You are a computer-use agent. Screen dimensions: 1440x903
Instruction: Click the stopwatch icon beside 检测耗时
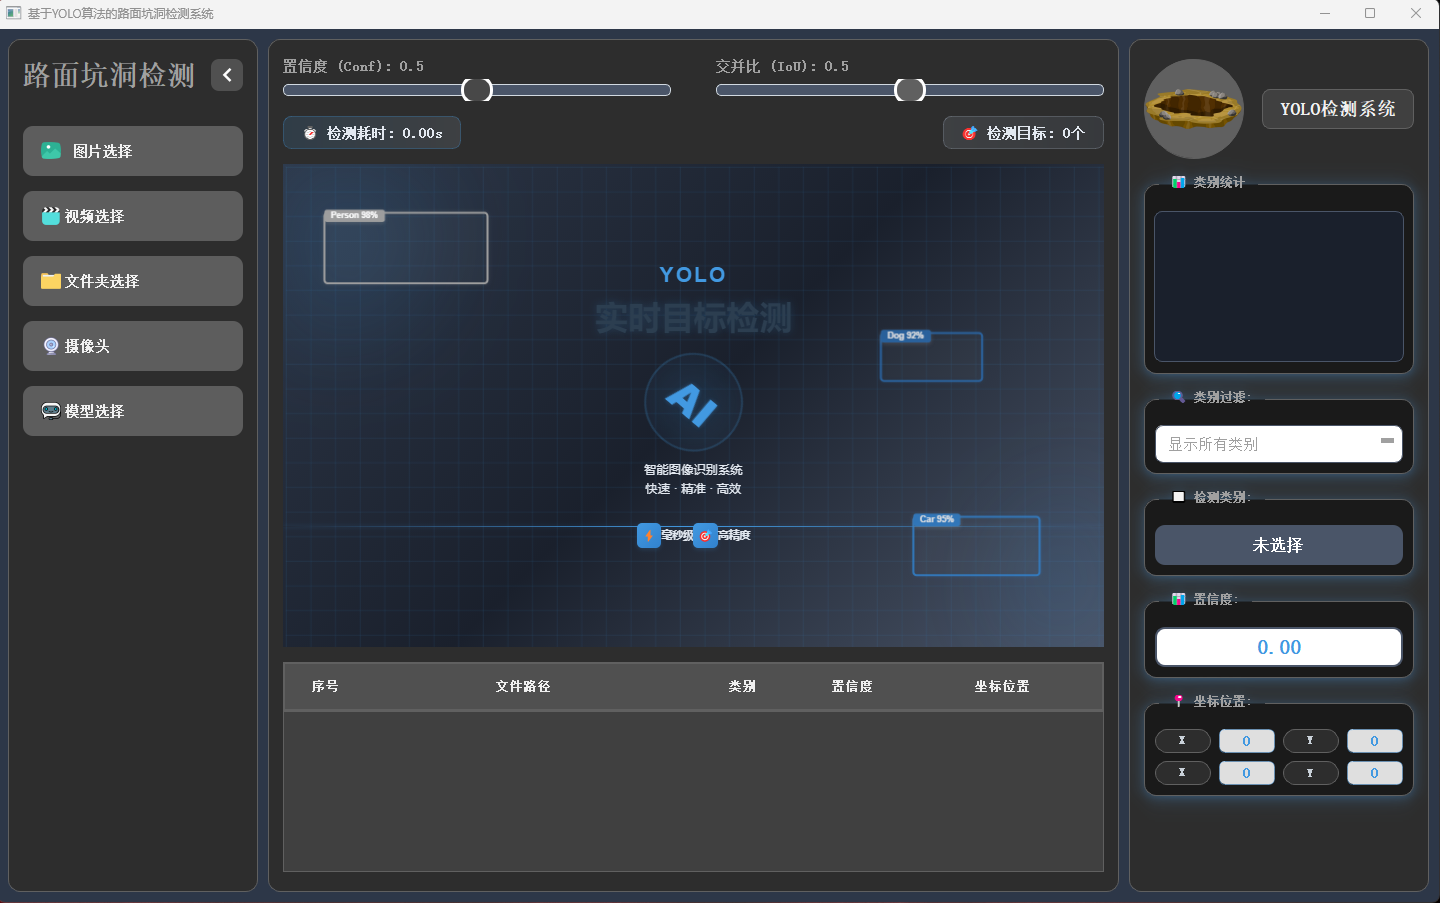tap(310, 133)
